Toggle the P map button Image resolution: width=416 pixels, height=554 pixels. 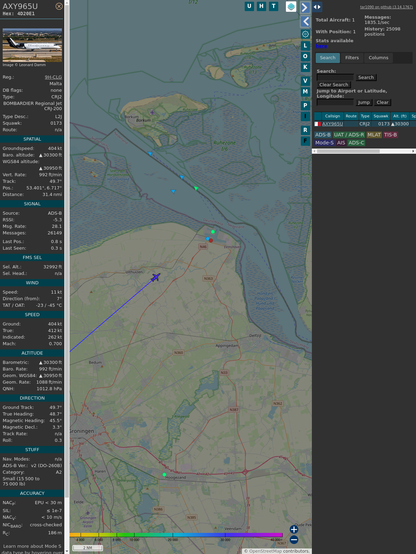coord(305,105)
